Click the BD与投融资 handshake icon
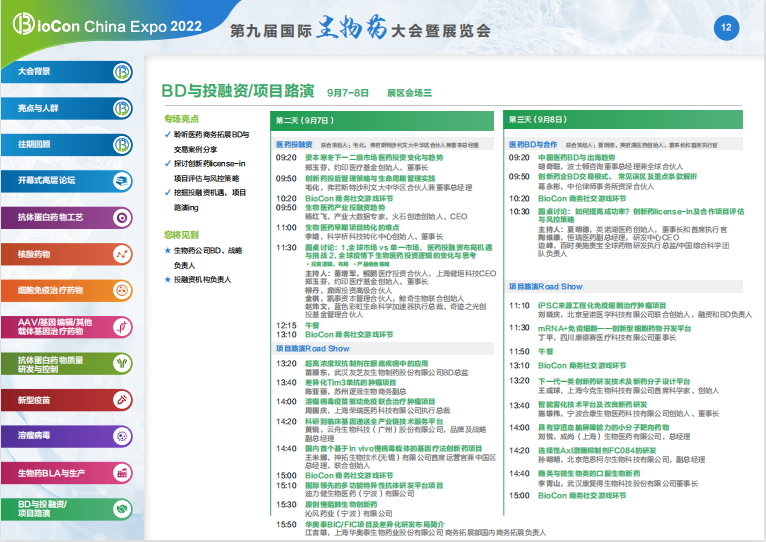 click(x=122, y=509)
